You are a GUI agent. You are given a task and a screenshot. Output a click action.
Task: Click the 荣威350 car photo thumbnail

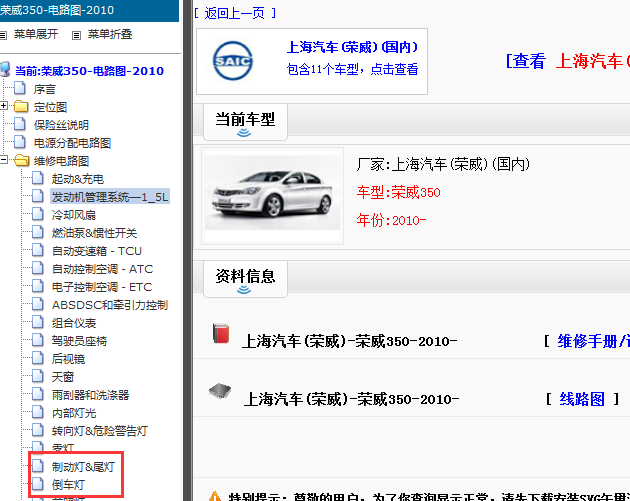[x=272, y=196]
